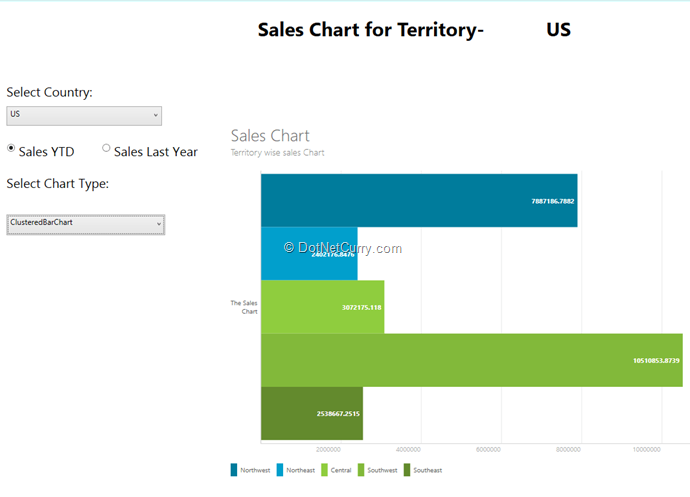Click the Sales Chart for Territory heading
The image size is (690, 497).
tap(370, 30)
